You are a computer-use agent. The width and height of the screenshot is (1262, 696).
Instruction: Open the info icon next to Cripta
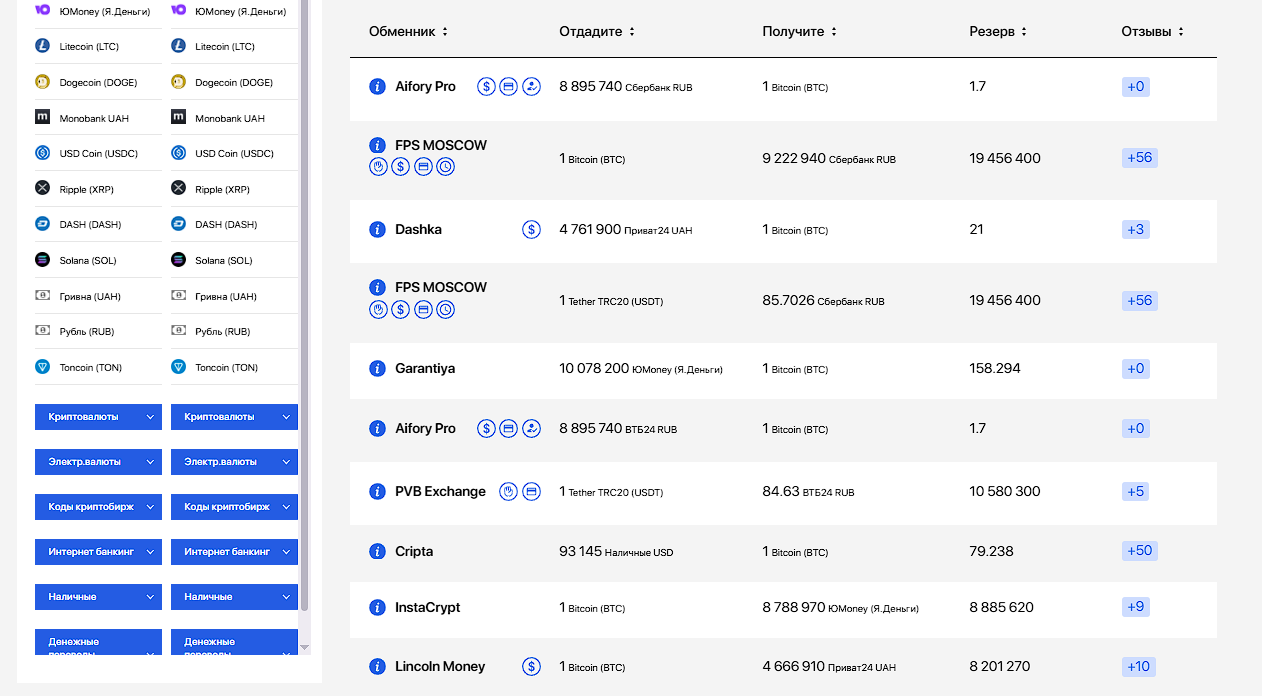click(x=377, y=551)
